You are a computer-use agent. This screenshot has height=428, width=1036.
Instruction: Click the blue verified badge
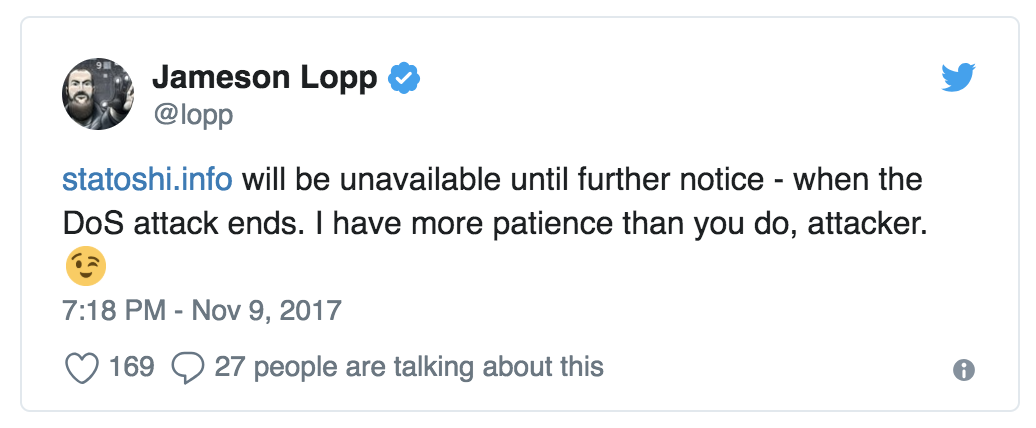tap(403, 78)
